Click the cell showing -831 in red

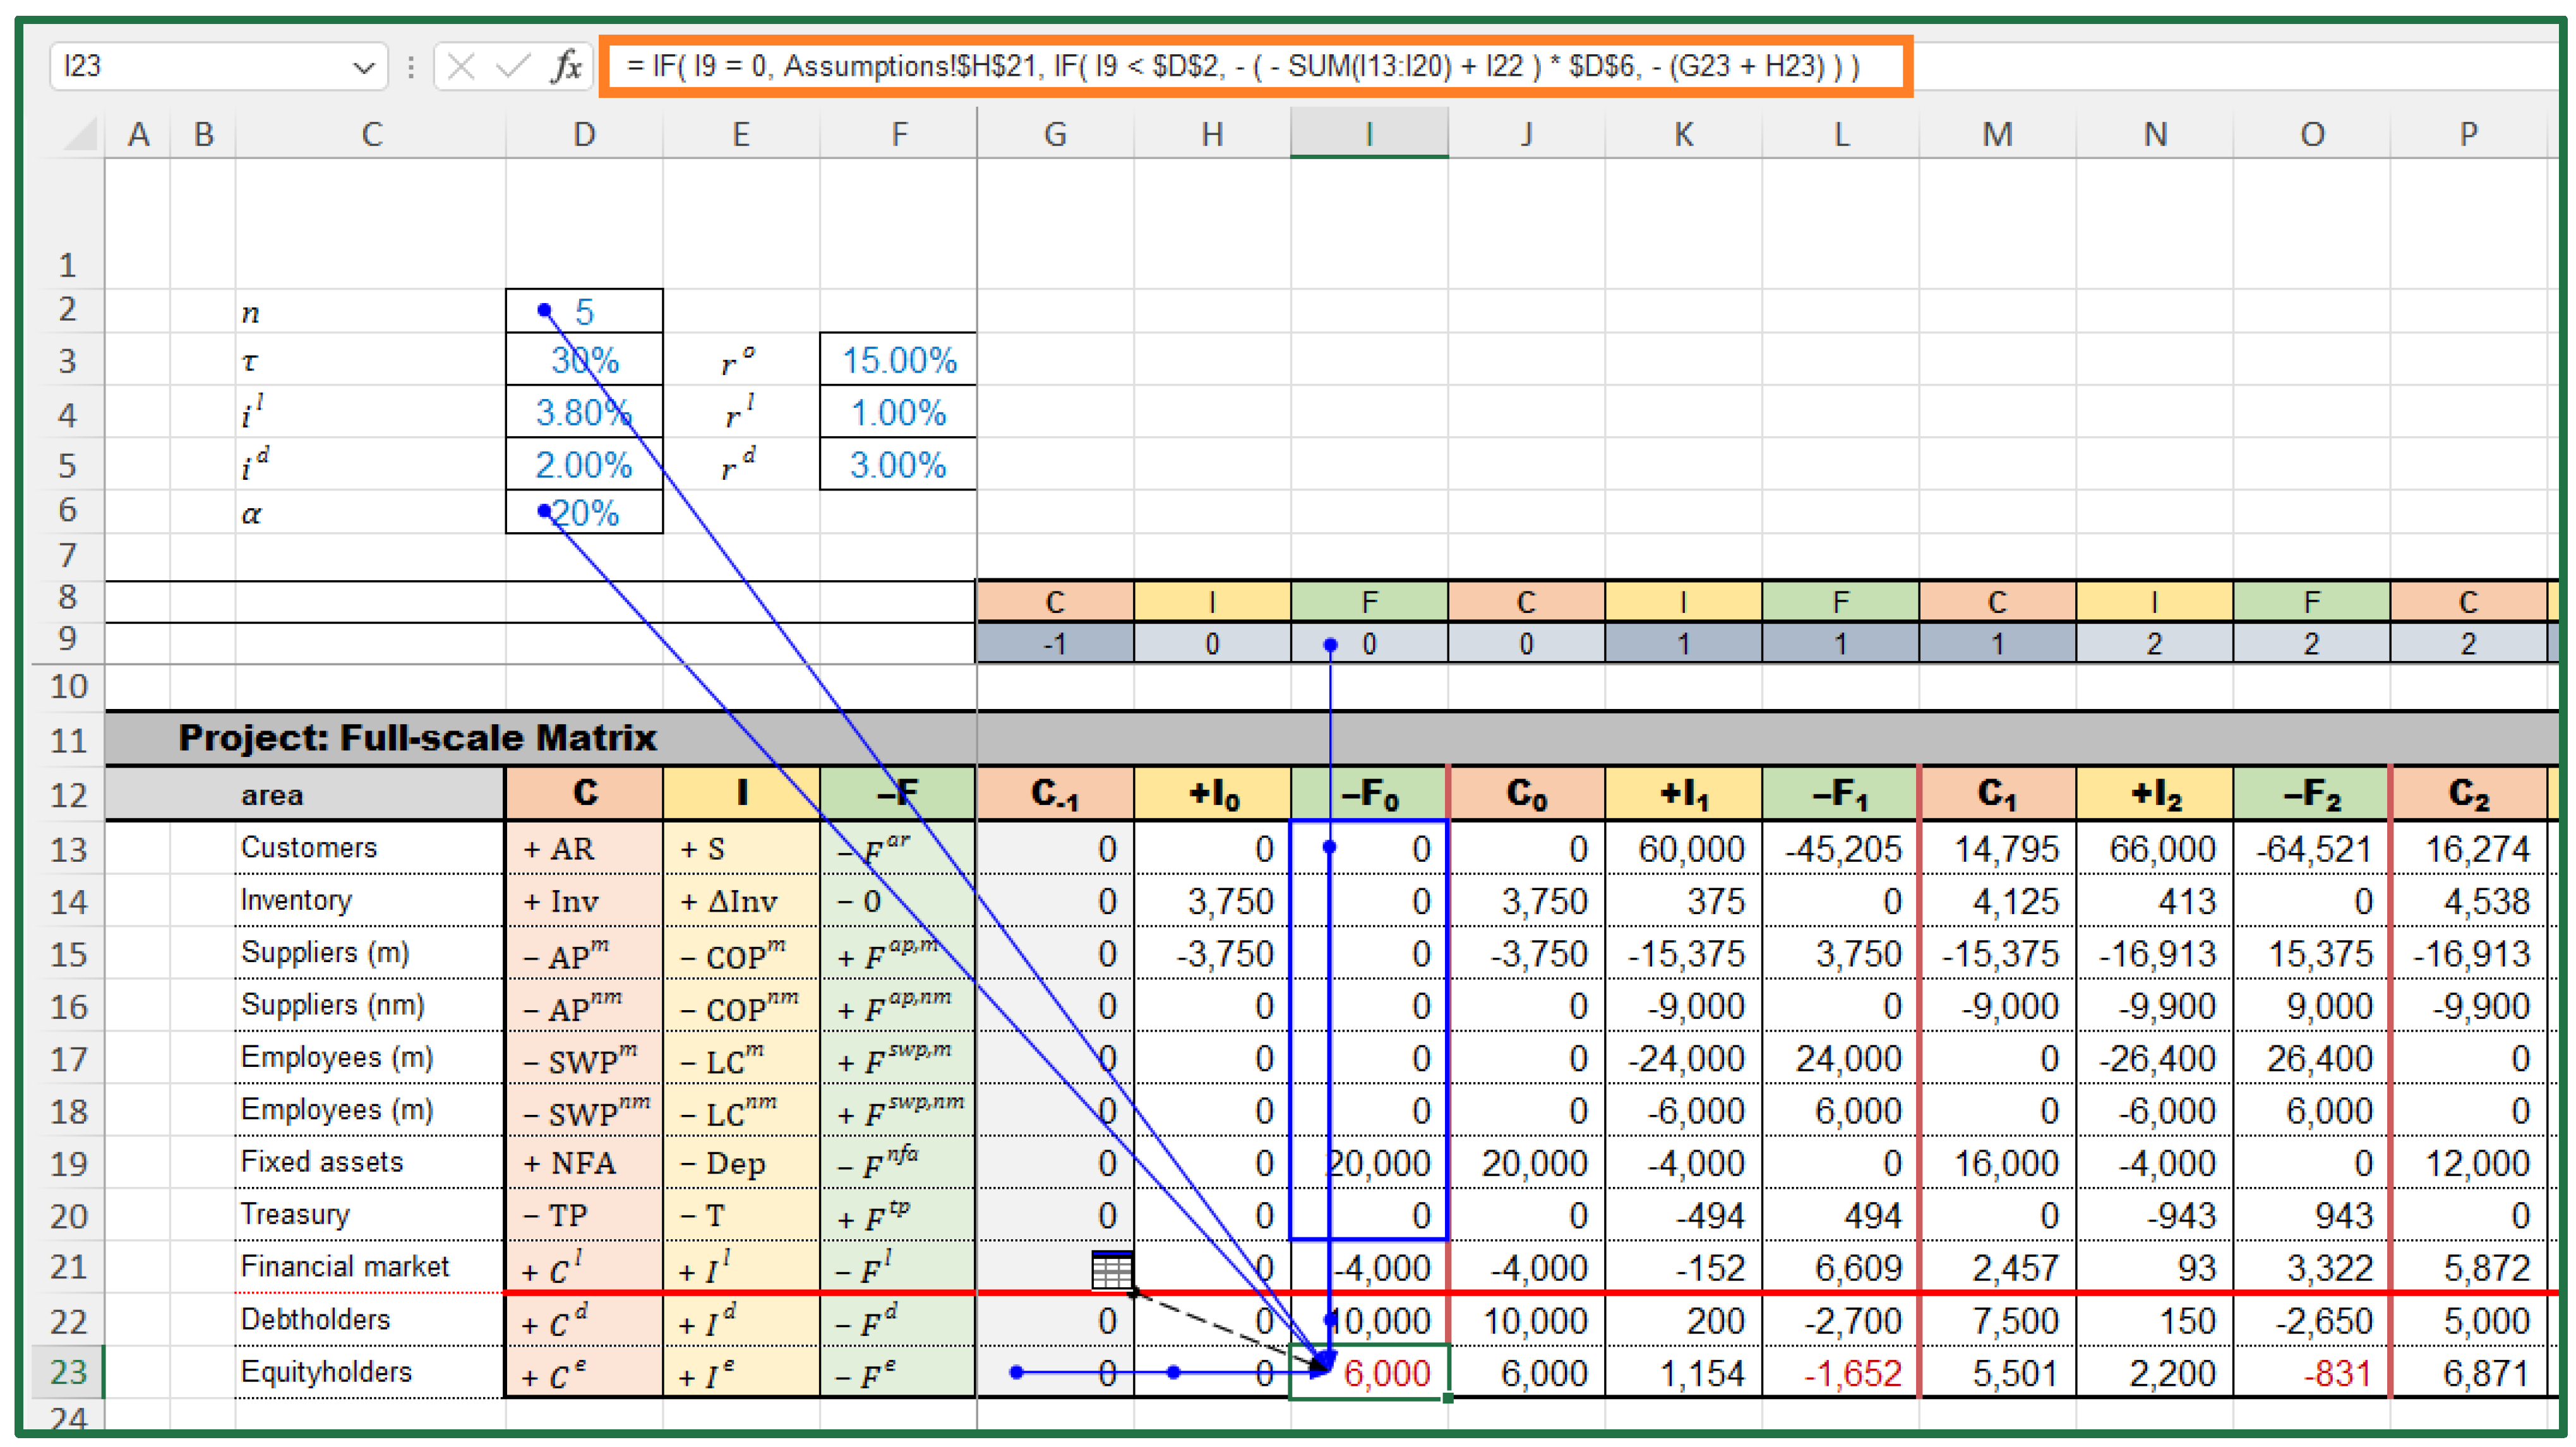tap(2311, 1372)
